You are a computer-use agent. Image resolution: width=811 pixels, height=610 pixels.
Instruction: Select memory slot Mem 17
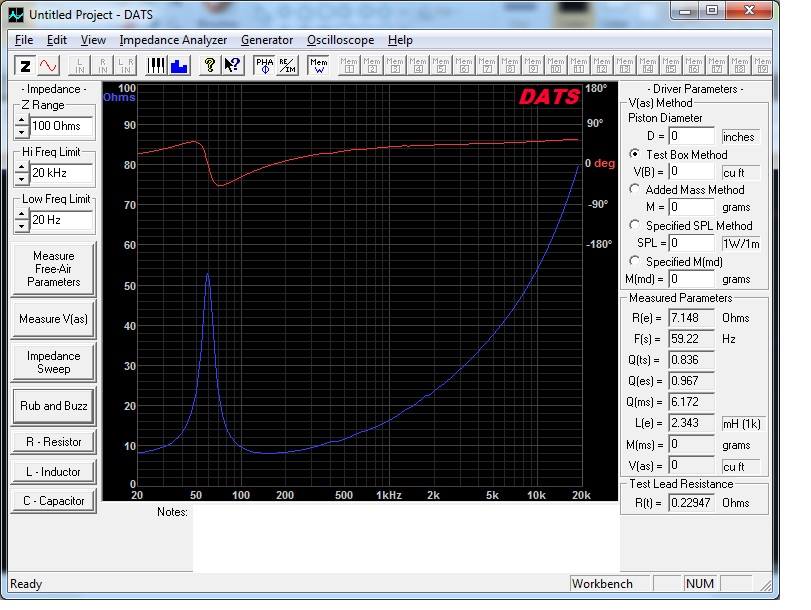(717, 66)
